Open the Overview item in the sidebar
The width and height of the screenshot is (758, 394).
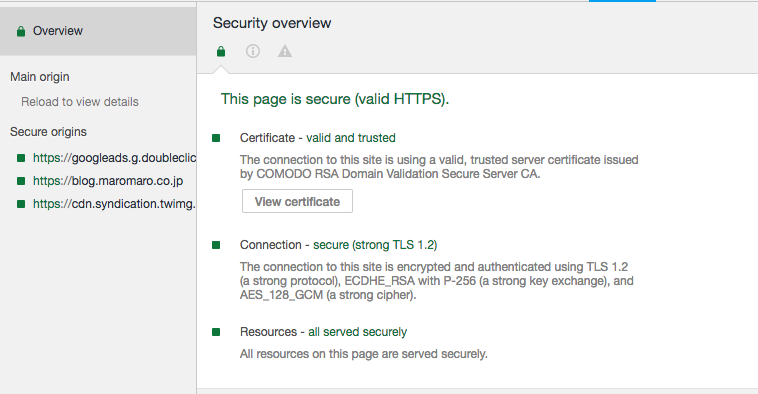tap(98, 31)
